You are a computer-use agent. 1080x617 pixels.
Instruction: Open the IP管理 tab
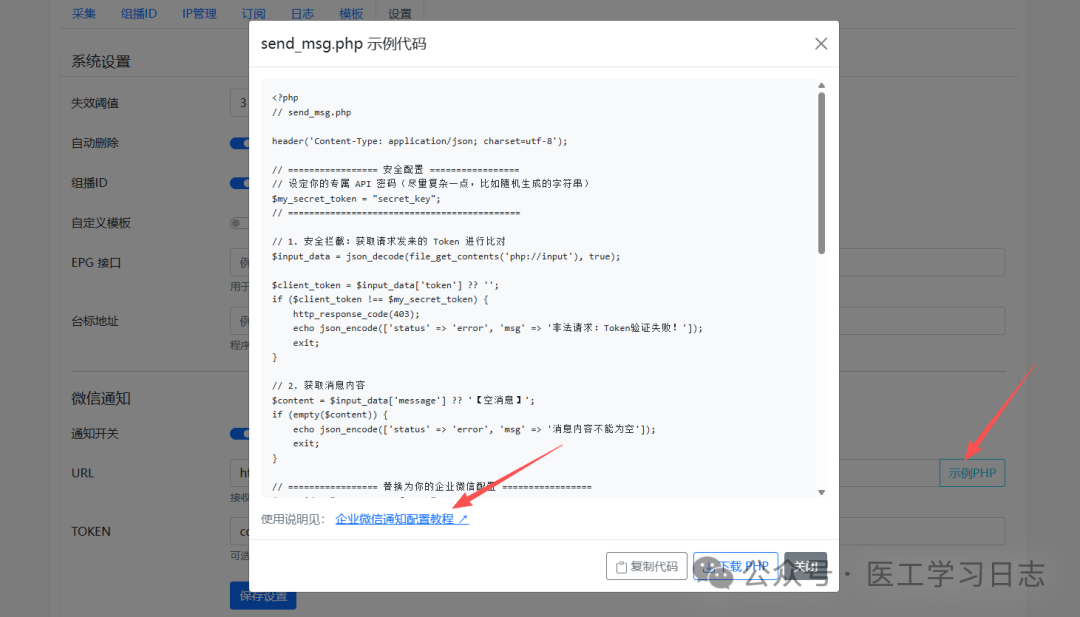pos(199,14)
